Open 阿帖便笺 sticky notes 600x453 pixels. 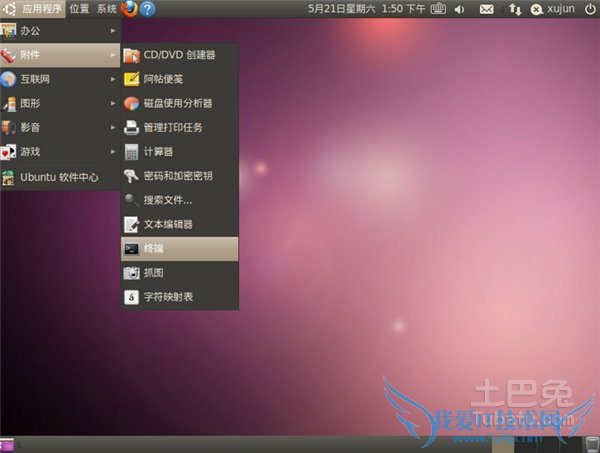[179, 79]
